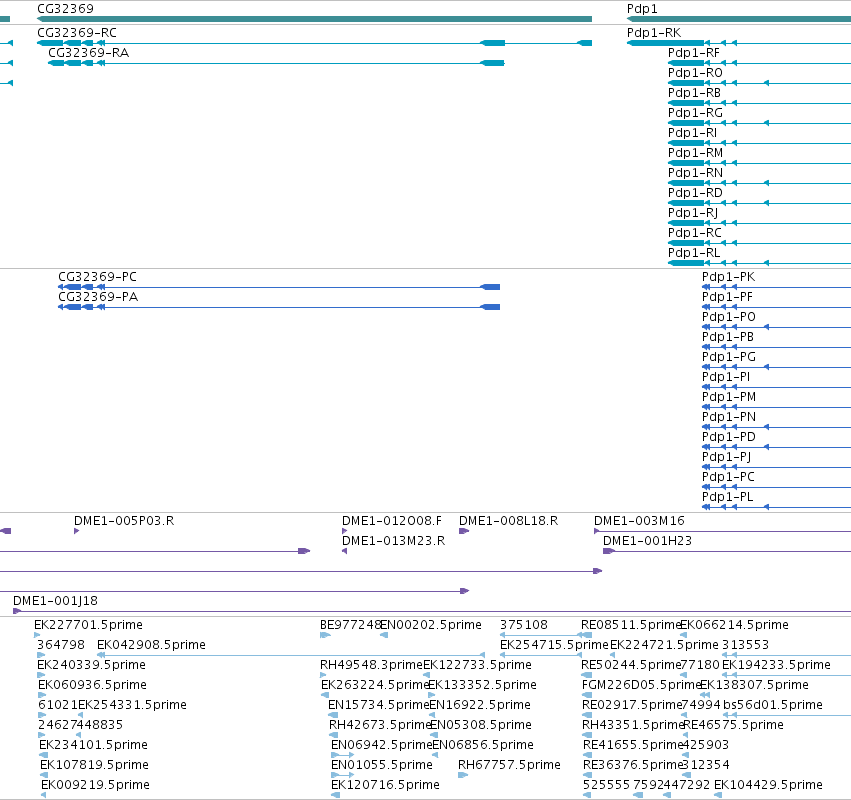Select the Pdp1-RM transcript
This screenshot has width=851, height=800.
point(695,153)
